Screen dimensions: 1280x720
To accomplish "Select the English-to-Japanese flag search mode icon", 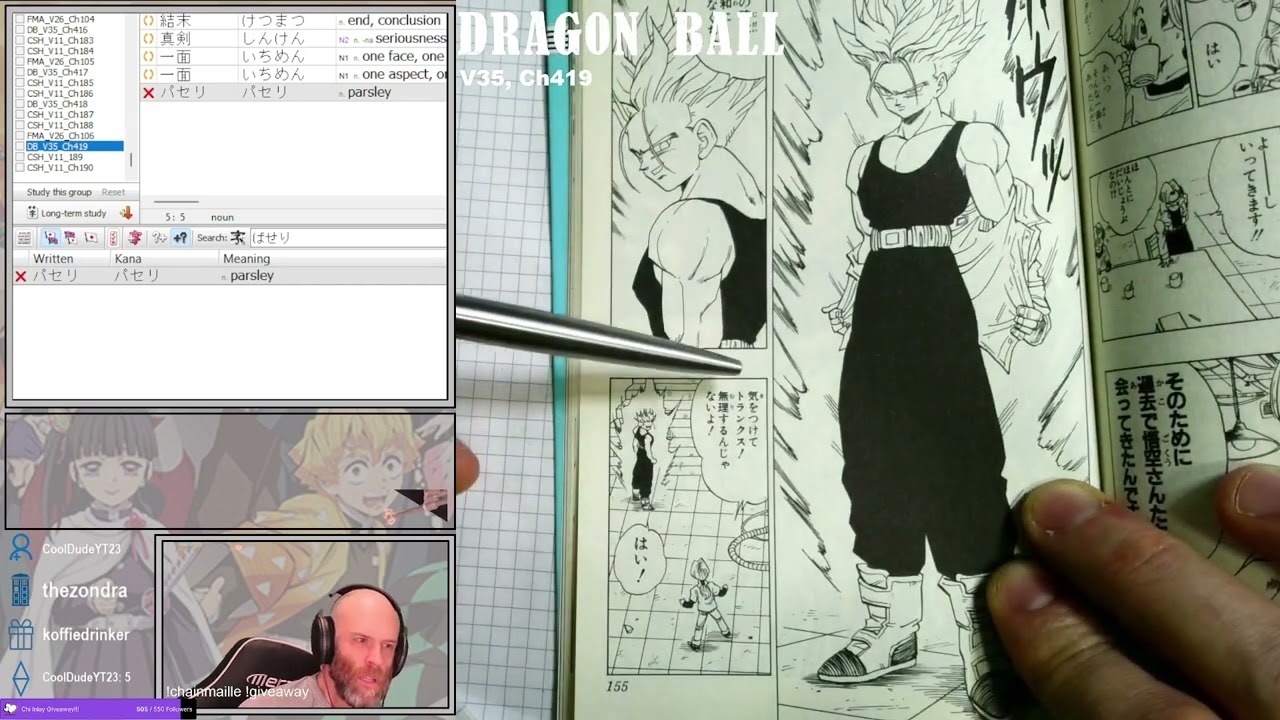I will 70,238.
